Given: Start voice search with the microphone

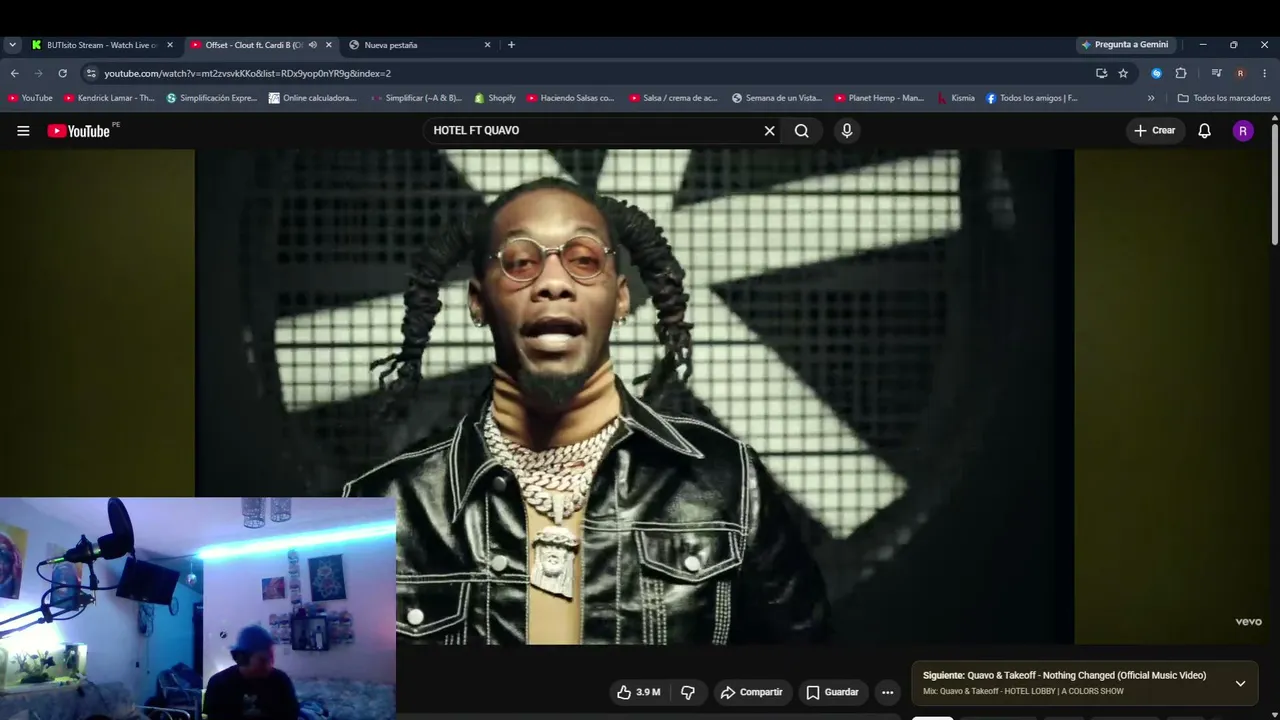Looking at the screenshot, I should (847, 131).
